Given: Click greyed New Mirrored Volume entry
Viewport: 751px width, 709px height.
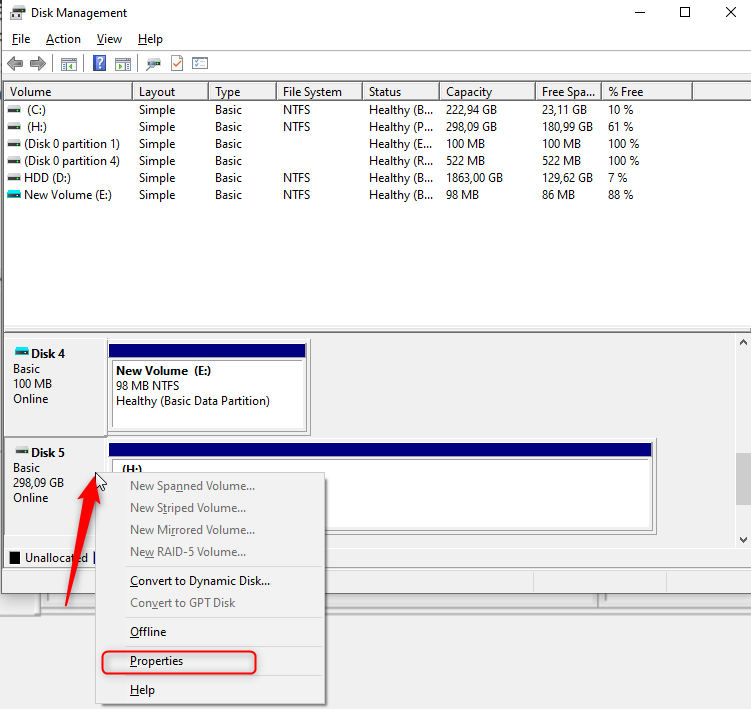Looking at the screenshot, I should pyautogui.click(x=210, y=530).
